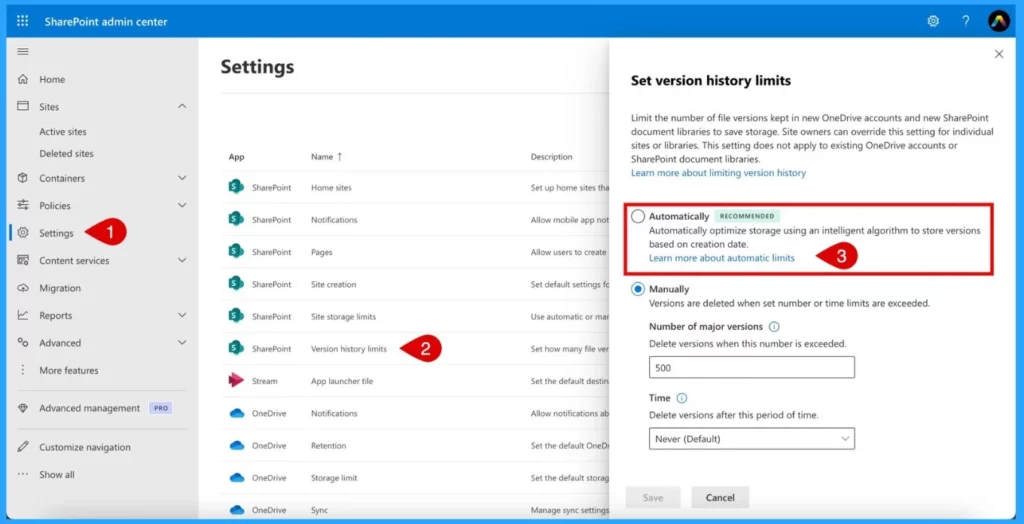Open Migration in the navigation
Image resolution: width=1024 pixels, height=524 pixels.
60,287
